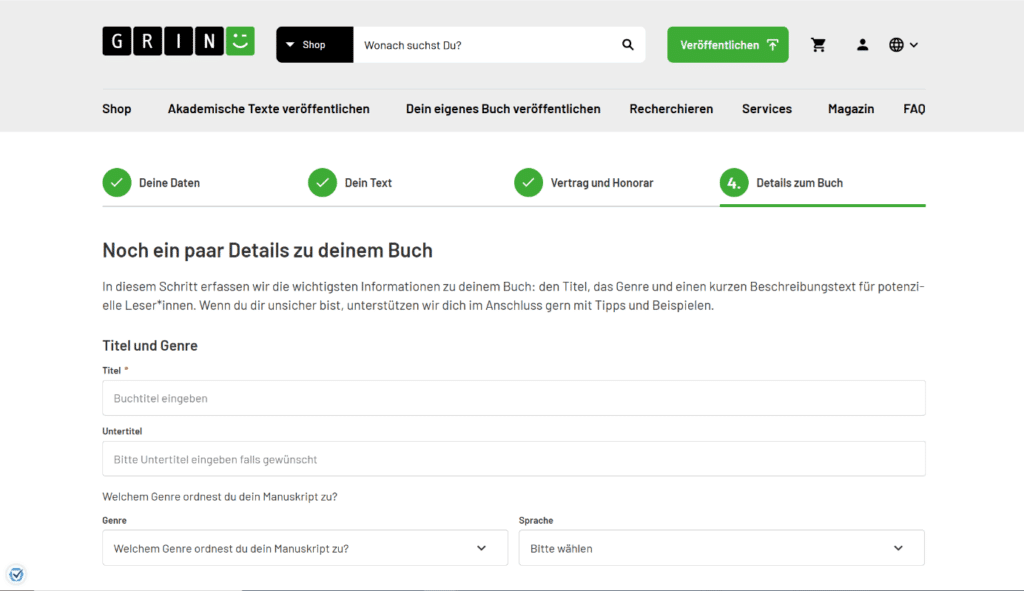
Task: Open the Services menu item
Action: 766,109
